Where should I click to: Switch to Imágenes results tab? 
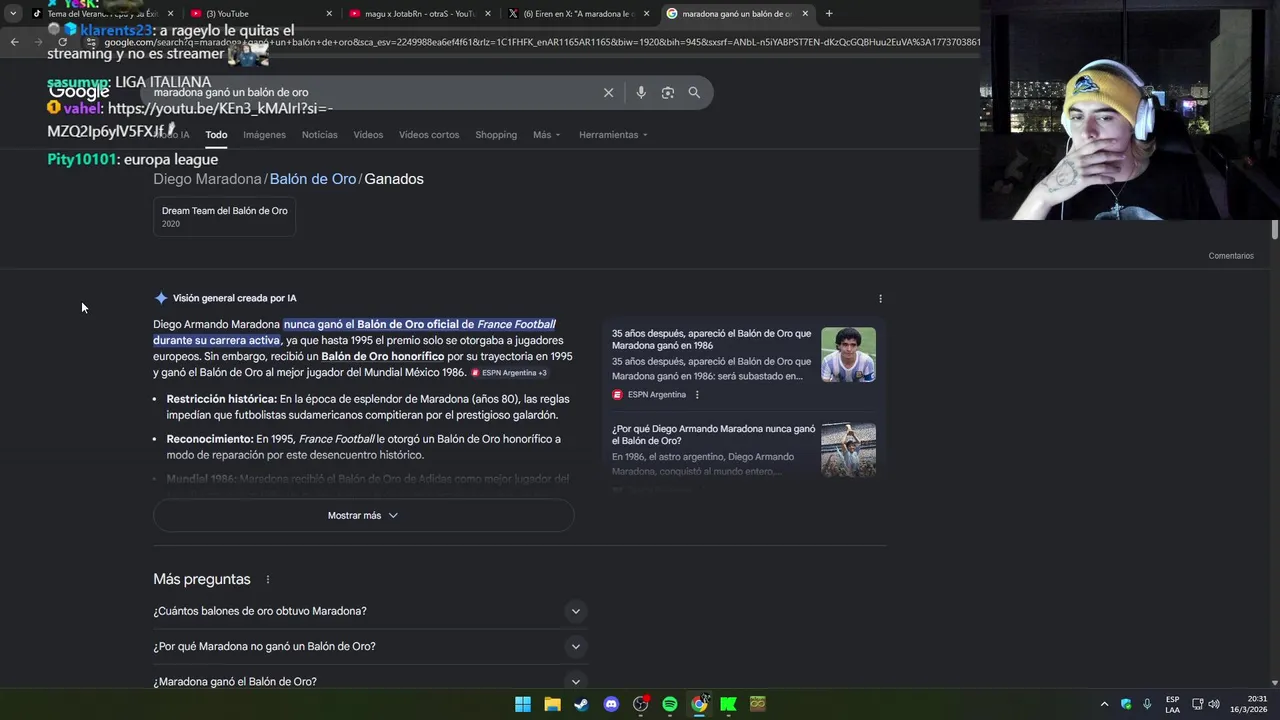[264, 135]
